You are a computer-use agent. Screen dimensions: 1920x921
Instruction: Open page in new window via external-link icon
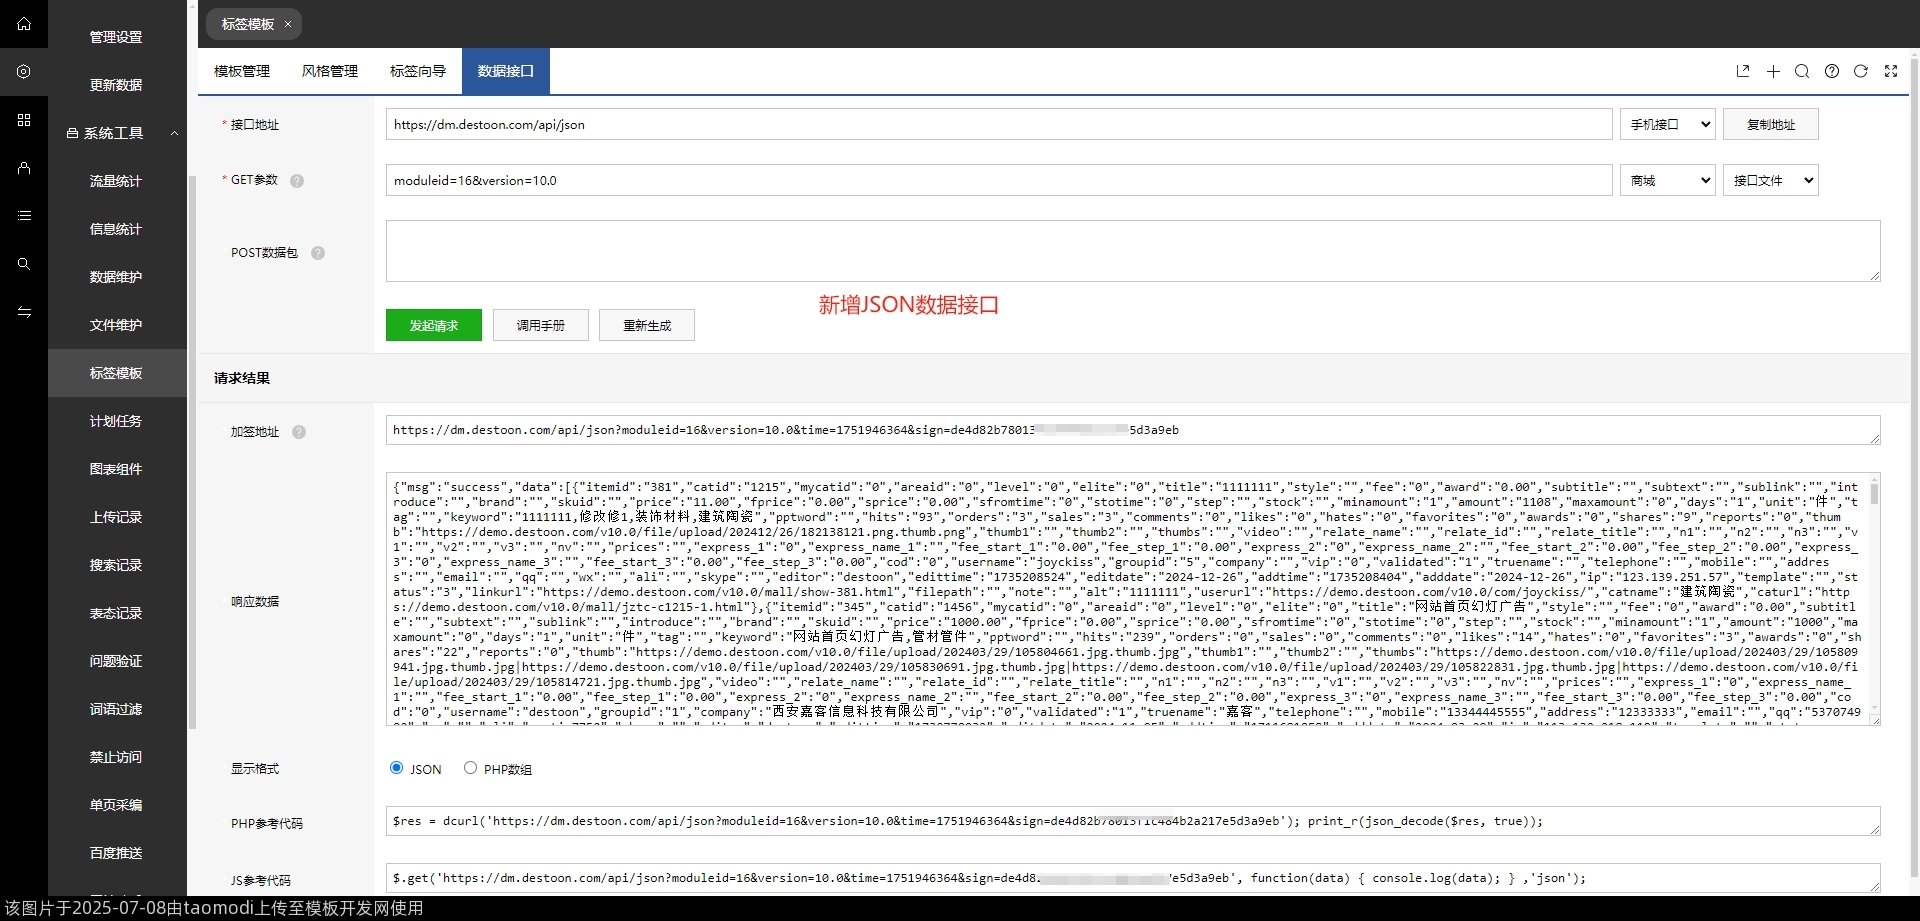1743,71
